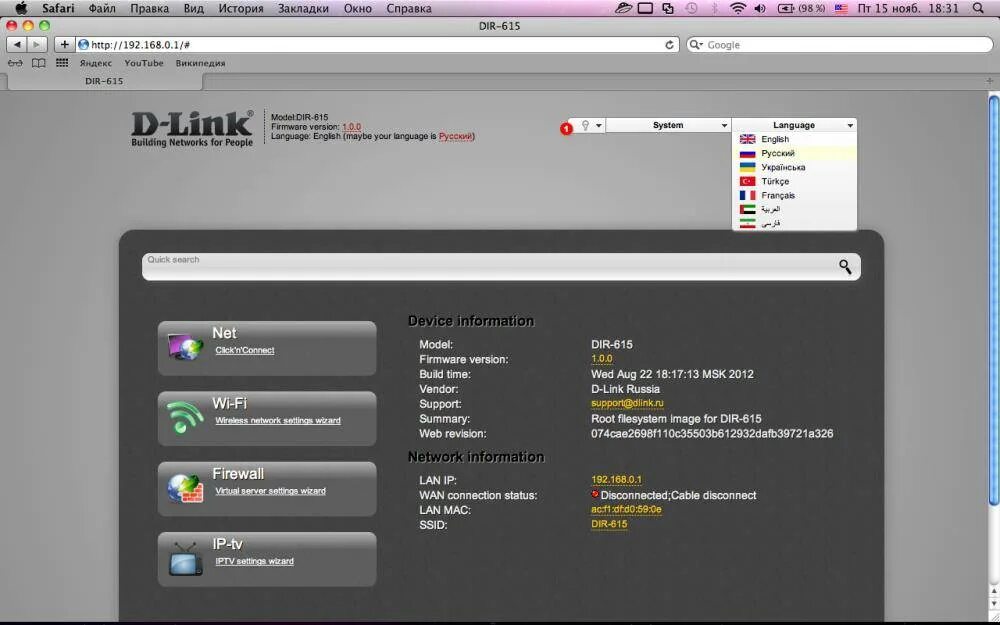Click Device information firmware 1.0.0 link

tap(601, 359)
